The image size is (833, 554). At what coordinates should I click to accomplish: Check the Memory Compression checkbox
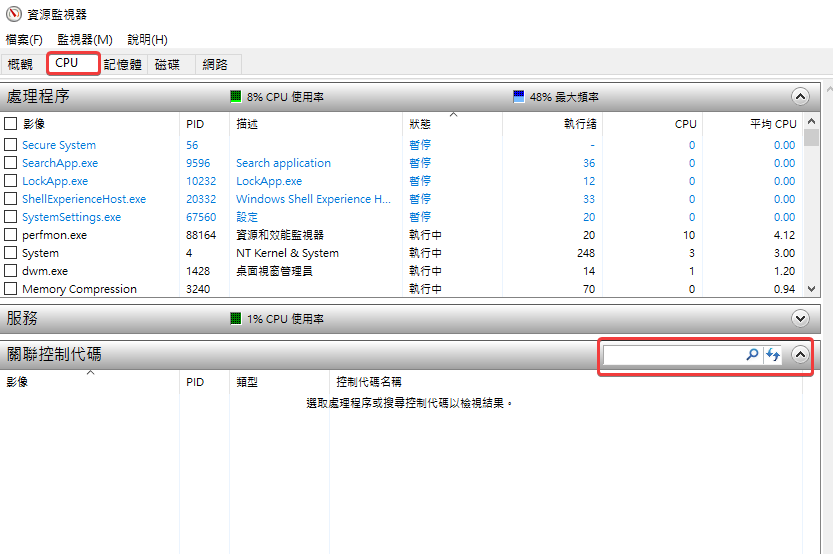point(11,288)
